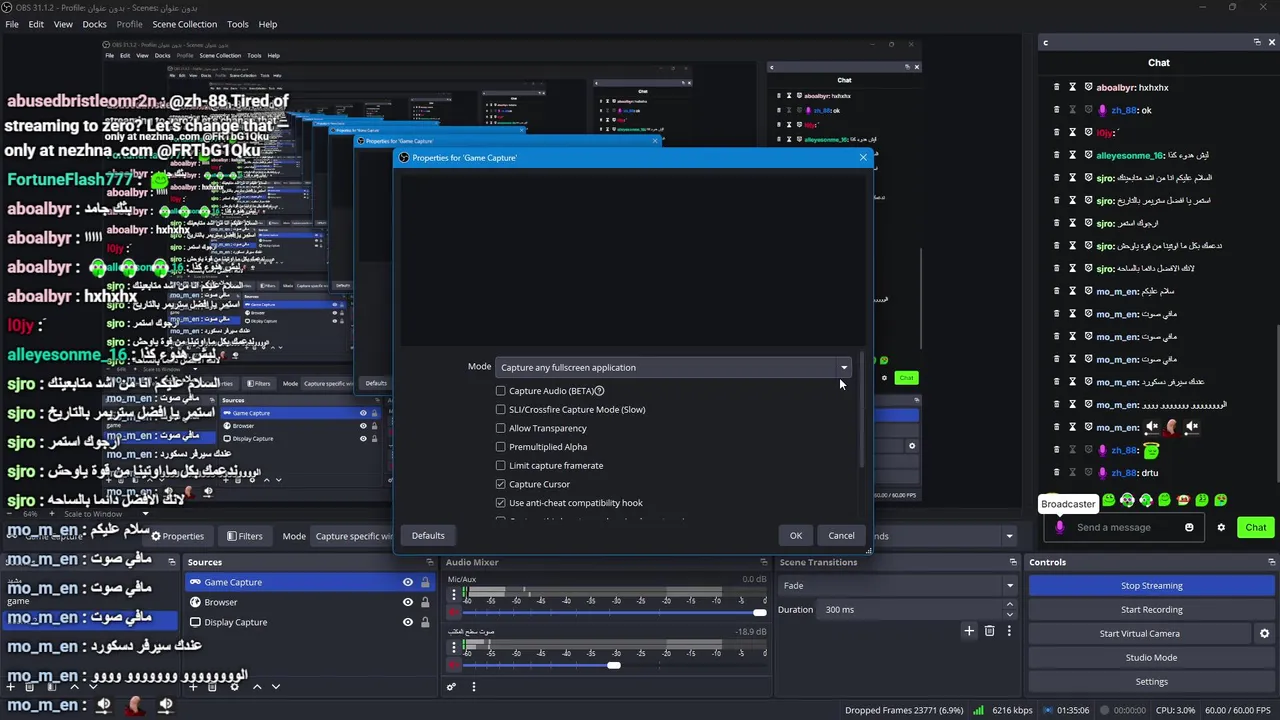Open the Tools menu

[x=238, y=24]
